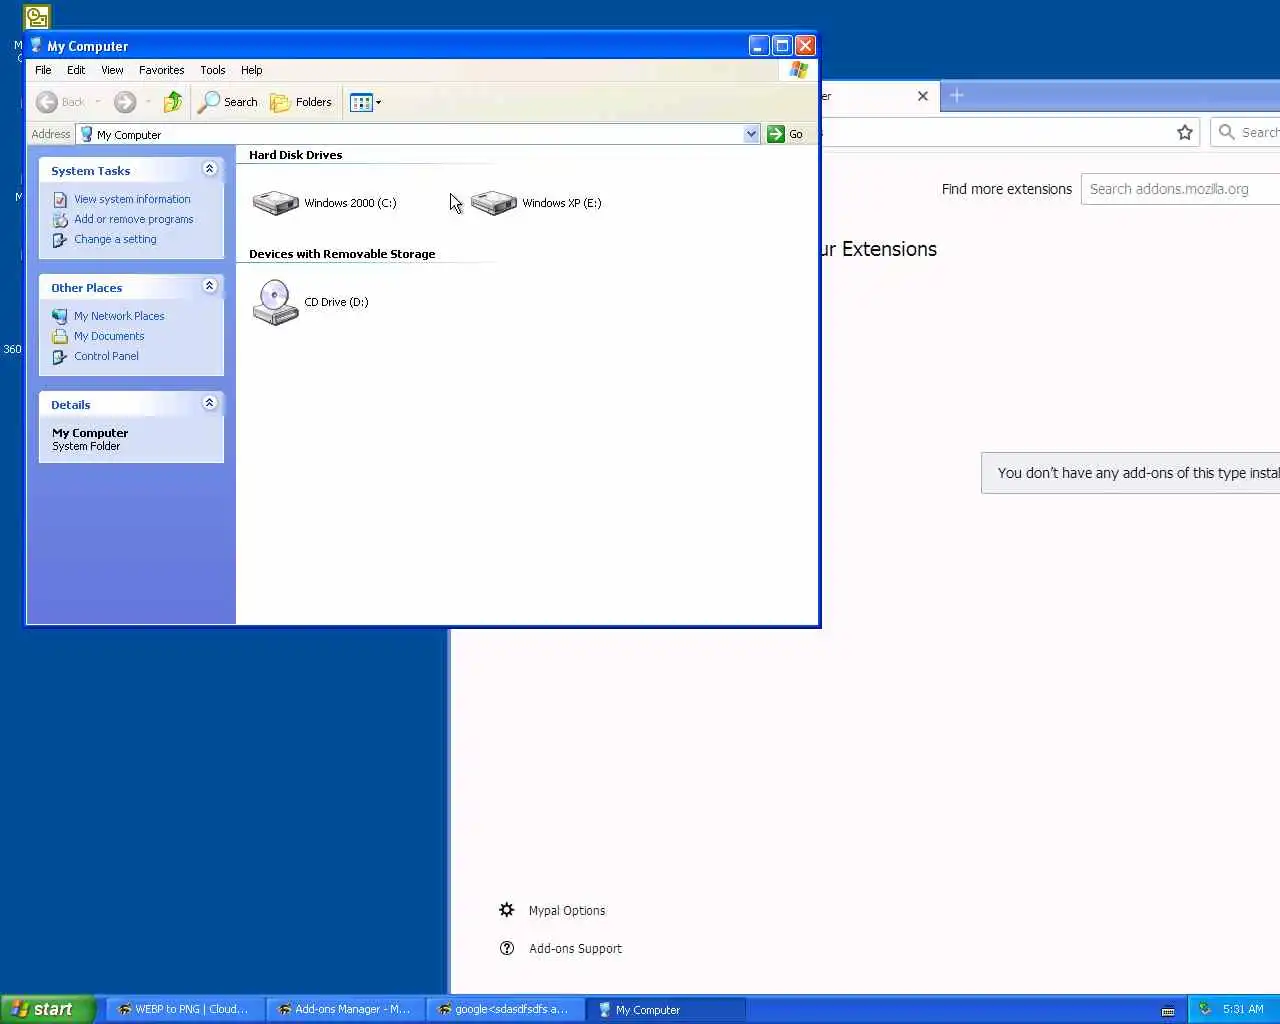The height and width of the screenshot is (1024, 1280).
Task: Click the Go button next to address
Action: [785, 134]
